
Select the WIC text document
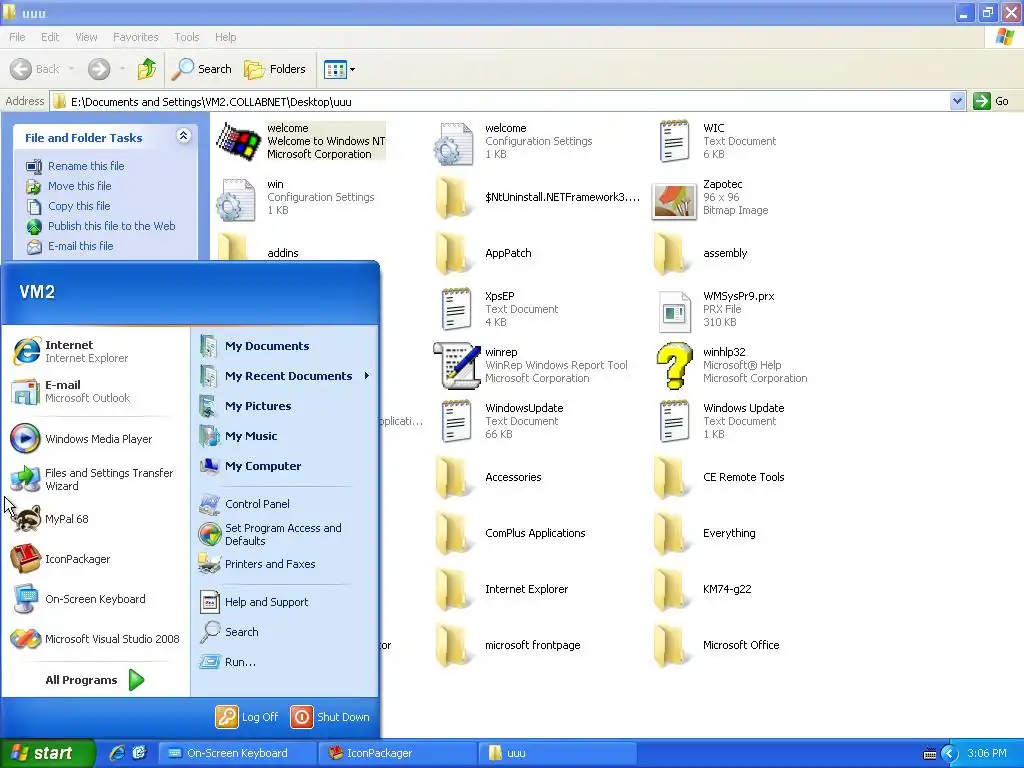click(x=716, y=141)
